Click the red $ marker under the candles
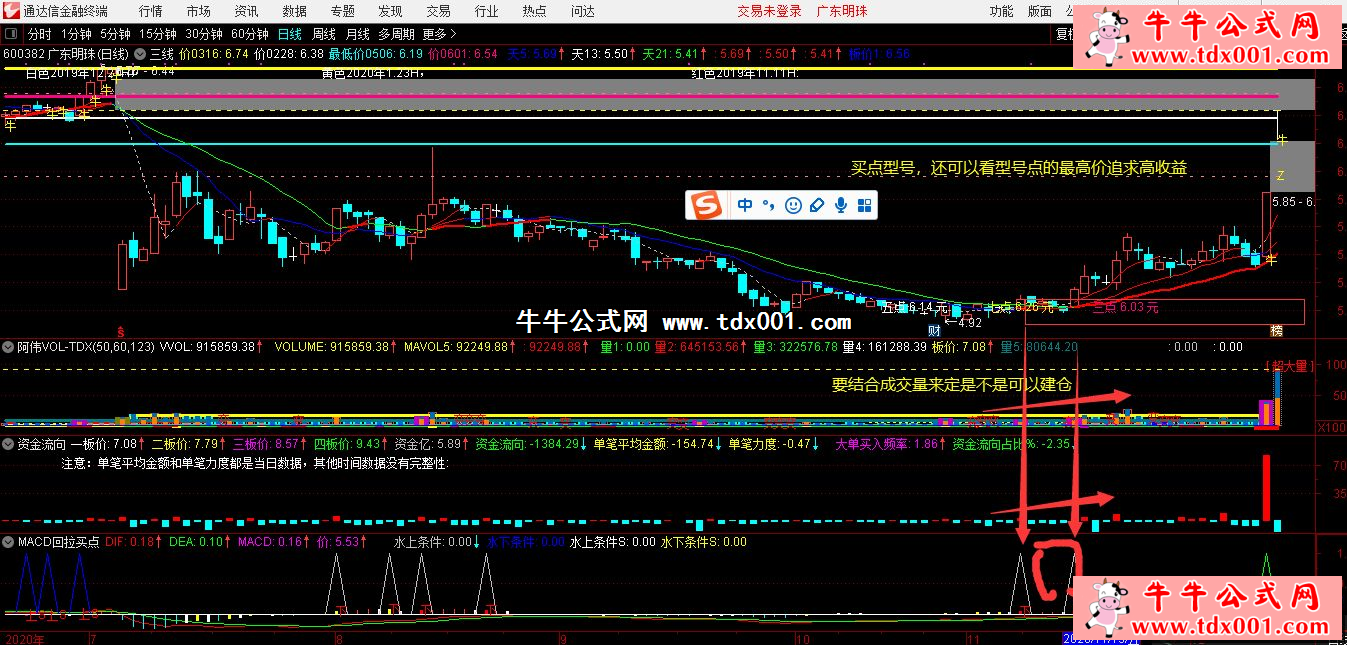This screenshot has height=645, width=1347. (122, 330)
